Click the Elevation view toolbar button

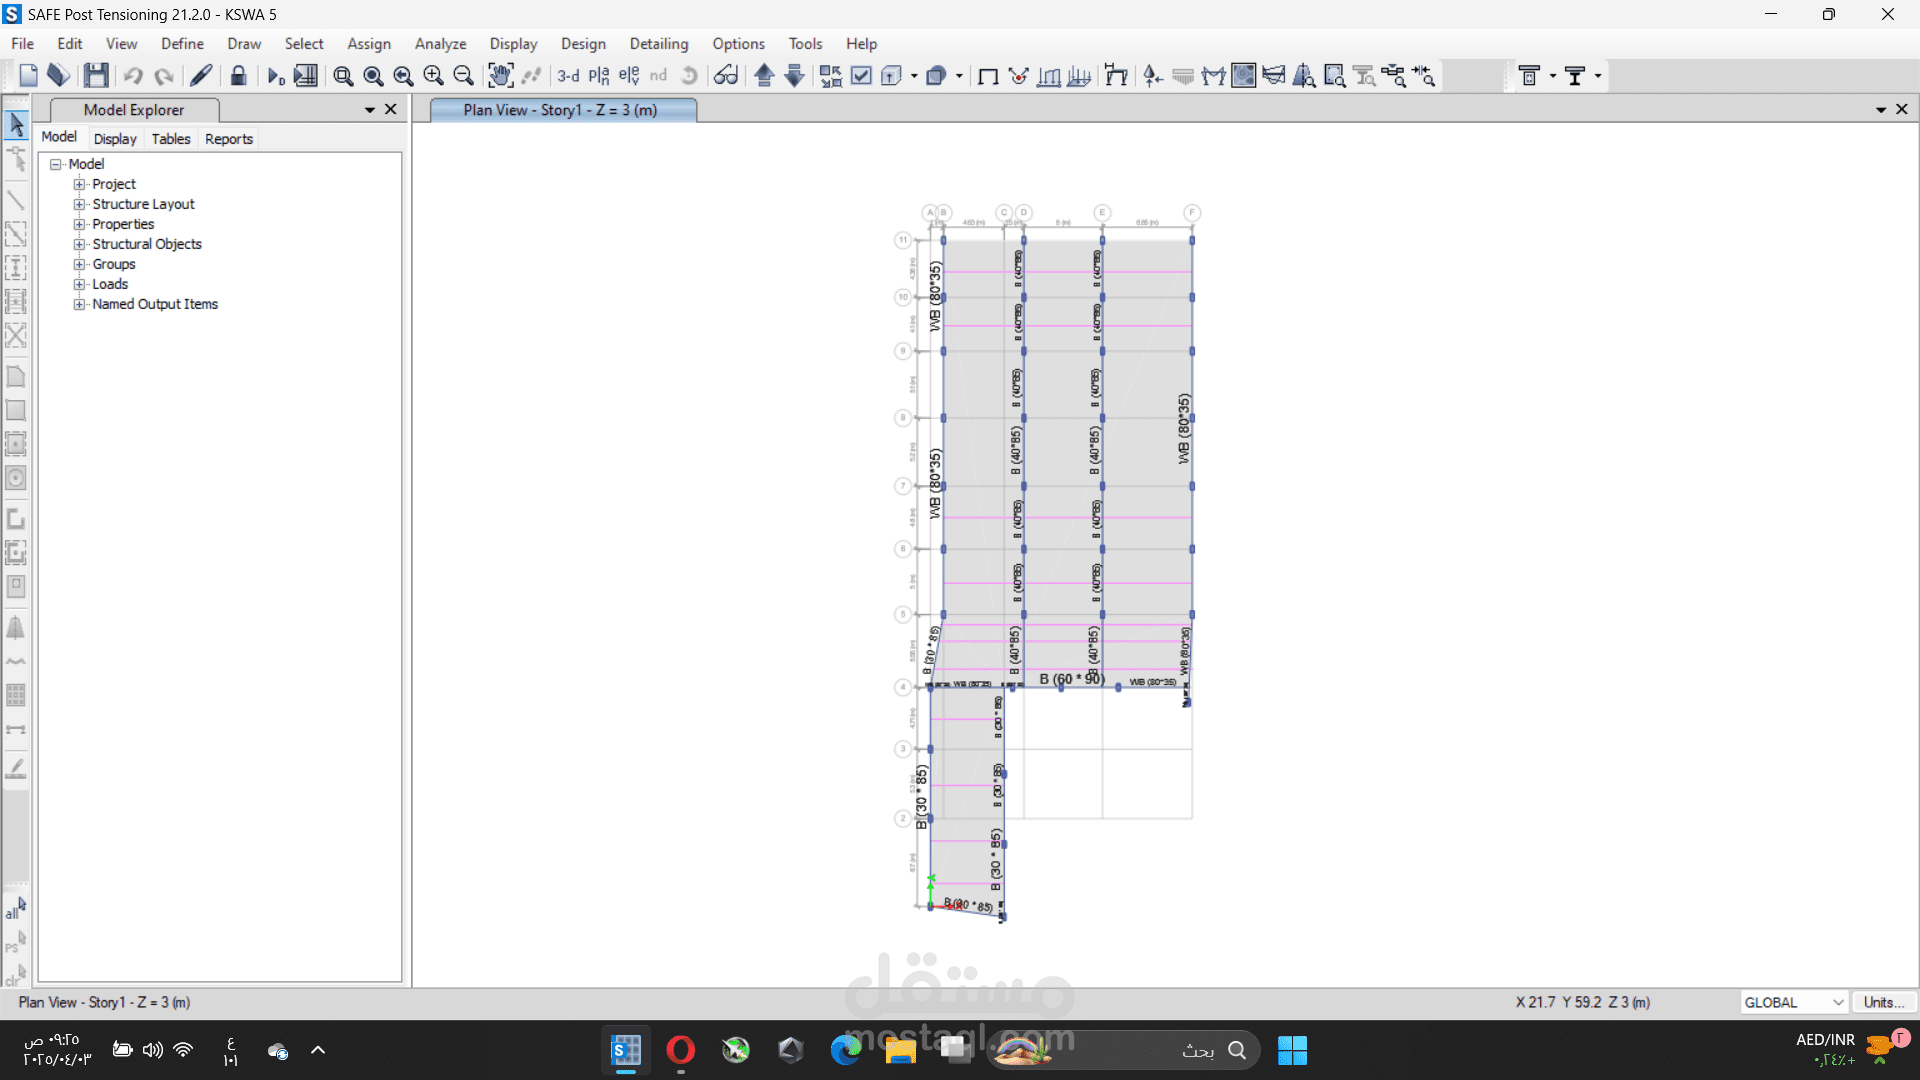click(x=629, y=76)
